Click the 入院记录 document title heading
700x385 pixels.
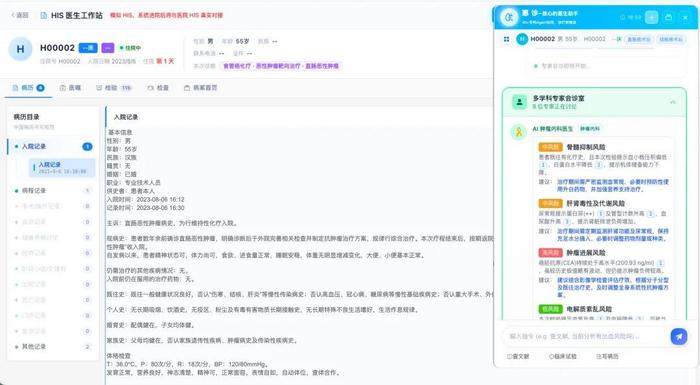[x=126, y=117]
